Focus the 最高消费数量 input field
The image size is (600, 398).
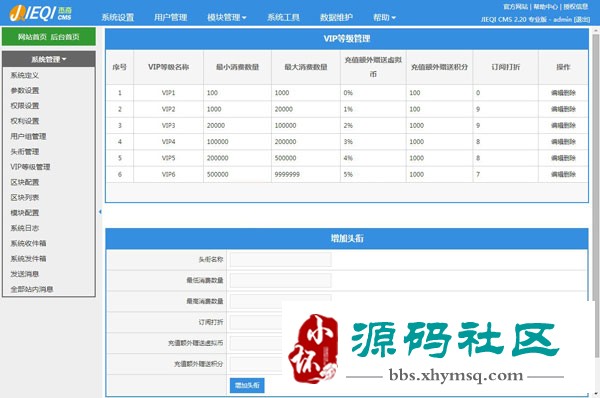click(280, 301)
